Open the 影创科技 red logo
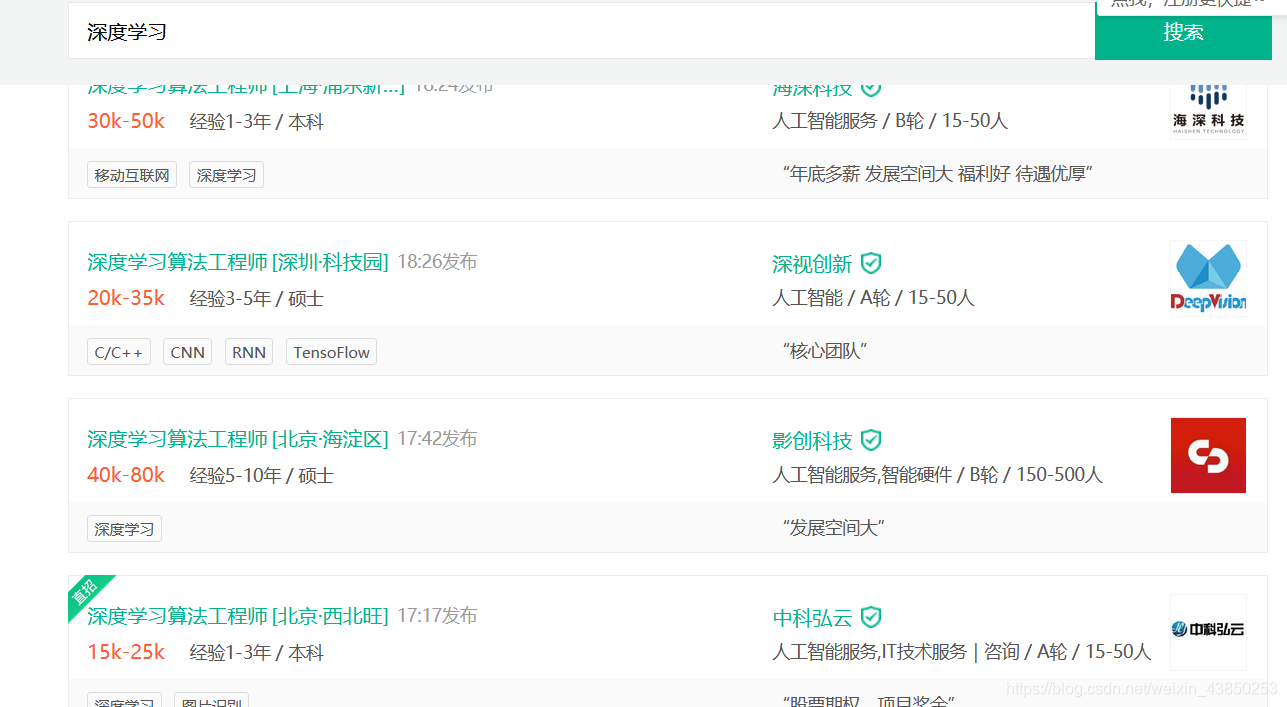Image resolution: width=1287 pixels, height=707 pixels. coord(1208,455)
